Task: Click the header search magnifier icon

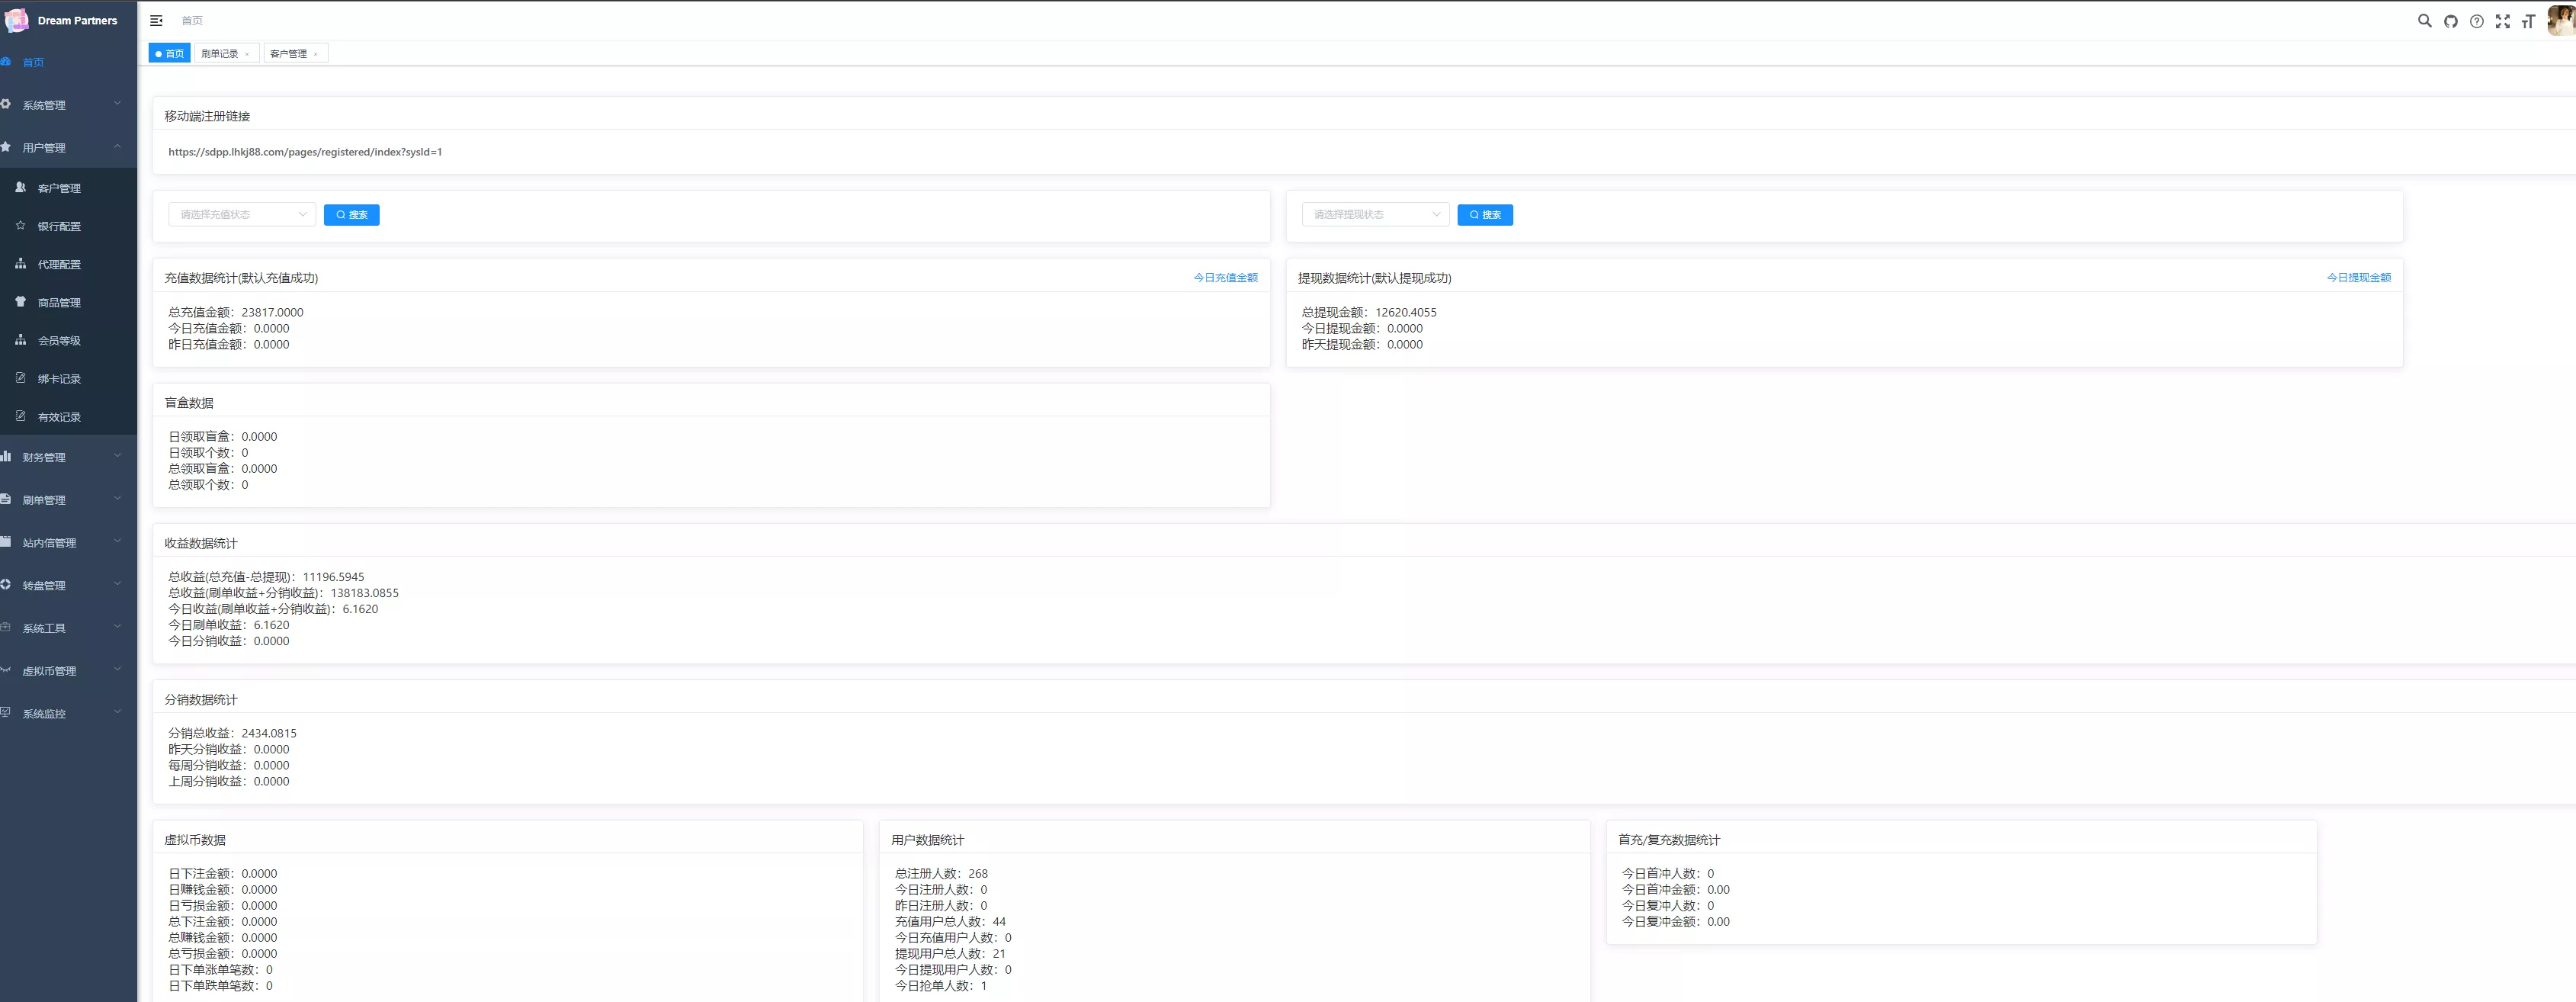Action: (2424, 20)
